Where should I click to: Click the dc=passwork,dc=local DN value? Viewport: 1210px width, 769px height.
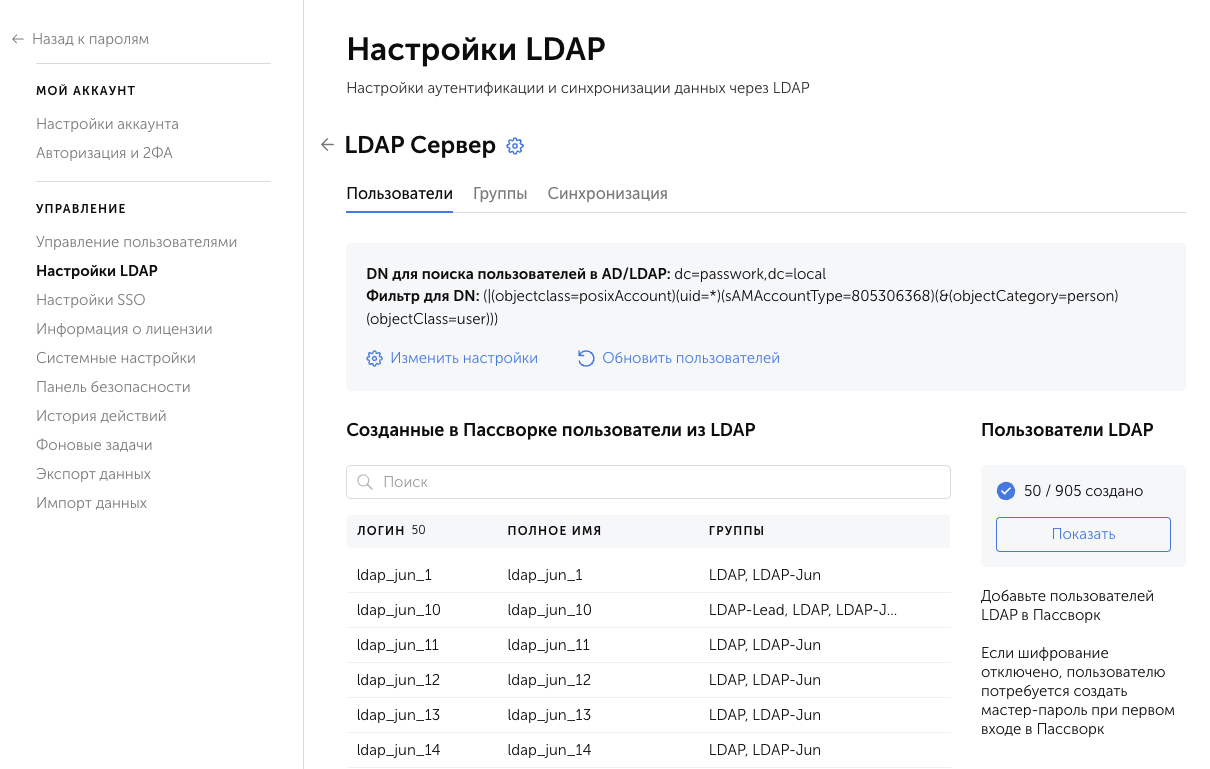coord(750,273)
